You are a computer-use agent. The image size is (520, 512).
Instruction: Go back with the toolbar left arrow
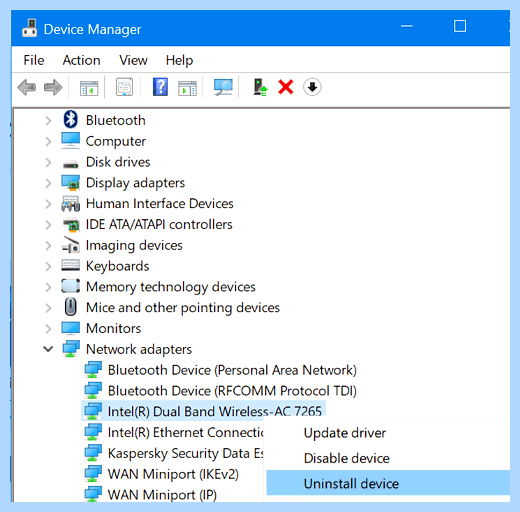pyautogui.click(x=27, y=87)
